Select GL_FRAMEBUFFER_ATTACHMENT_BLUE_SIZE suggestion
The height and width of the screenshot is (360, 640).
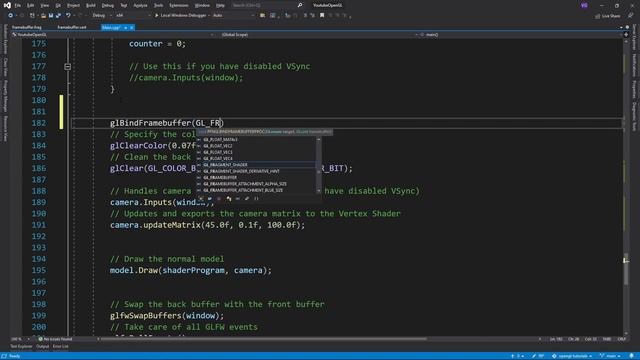243,190
